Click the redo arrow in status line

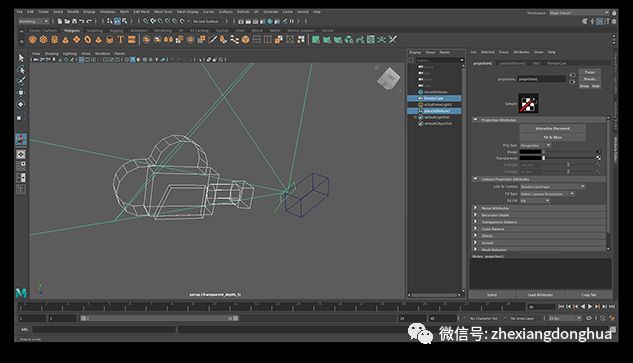pyautogui.click(x=89, y=21)
